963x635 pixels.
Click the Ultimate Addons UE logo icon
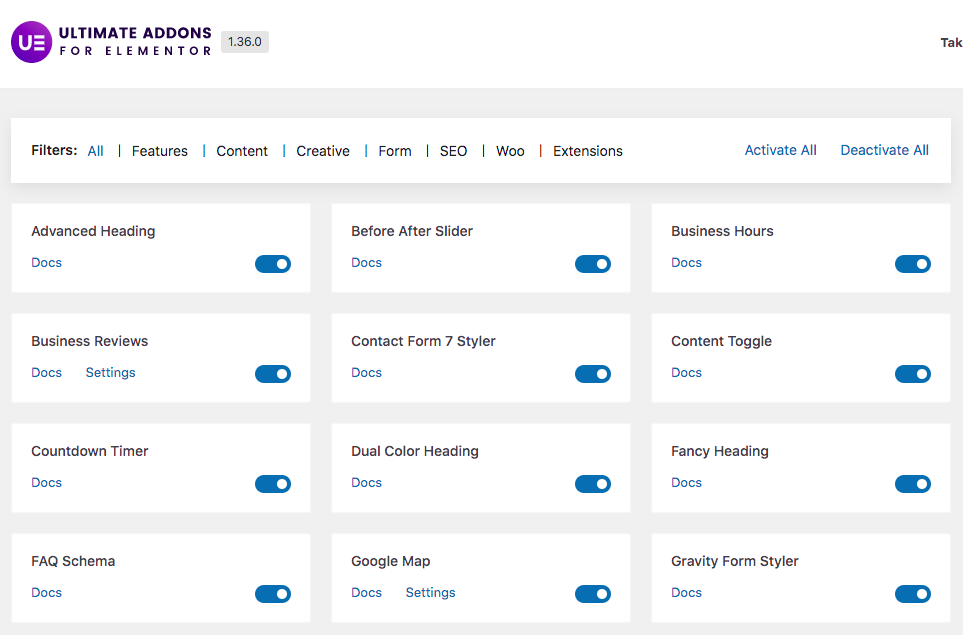point(30,43)
